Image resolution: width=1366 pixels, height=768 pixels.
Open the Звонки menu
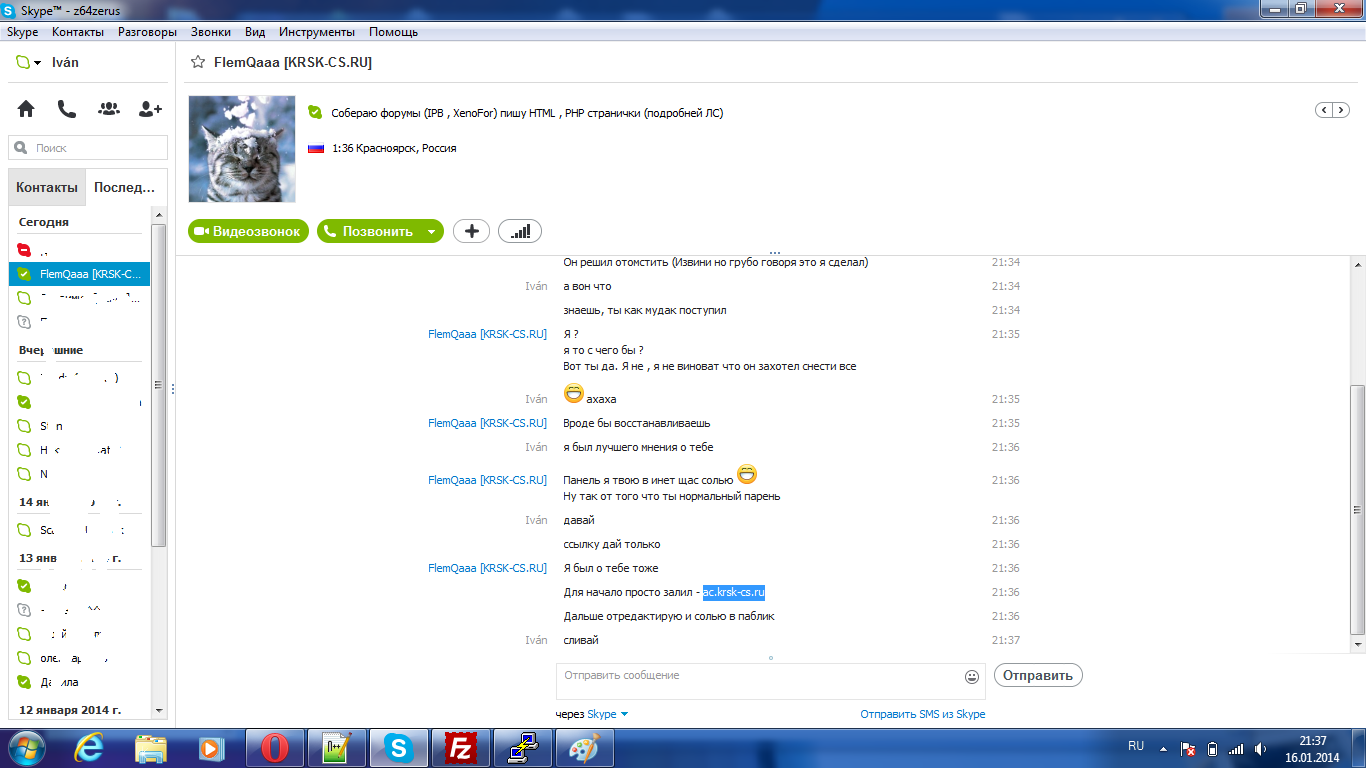[x=211, y=32]
